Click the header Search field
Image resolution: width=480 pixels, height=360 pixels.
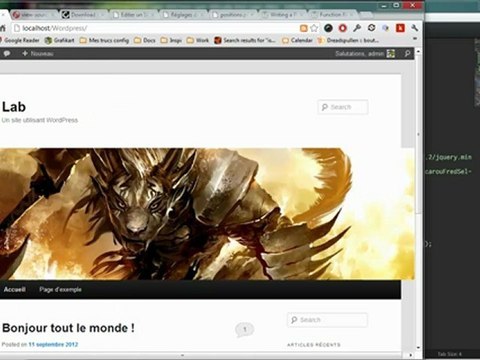[343, 107]
